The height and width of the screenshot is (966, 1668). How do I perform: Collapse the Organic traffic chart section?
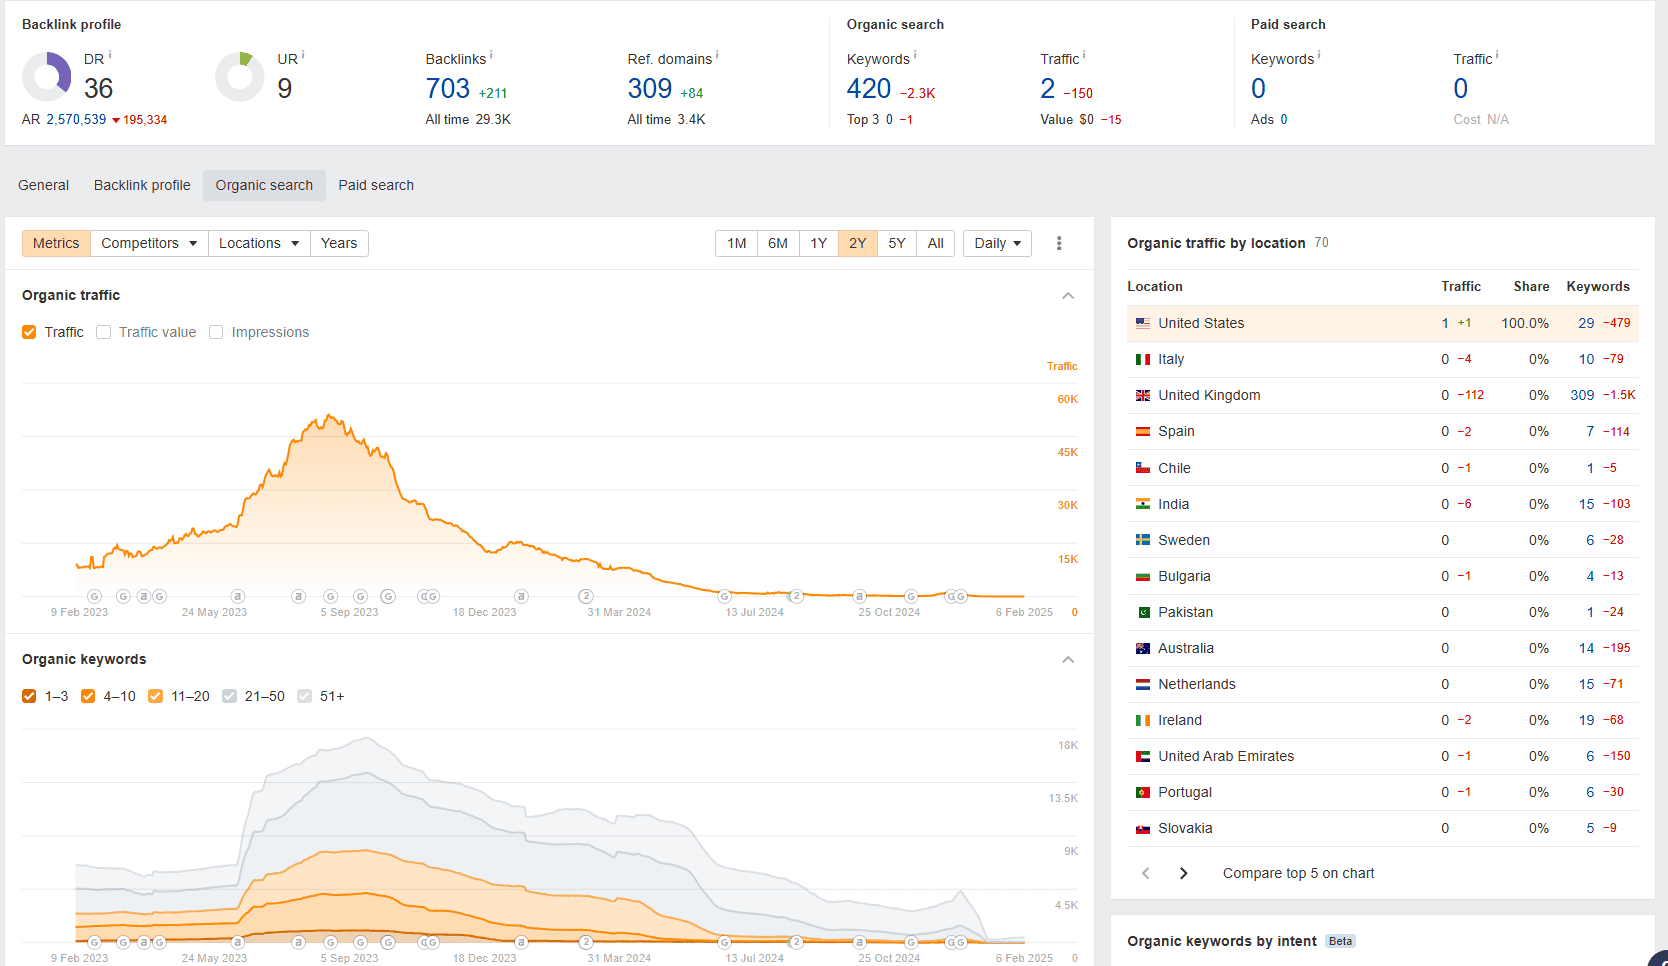[x=1068, y=296]
